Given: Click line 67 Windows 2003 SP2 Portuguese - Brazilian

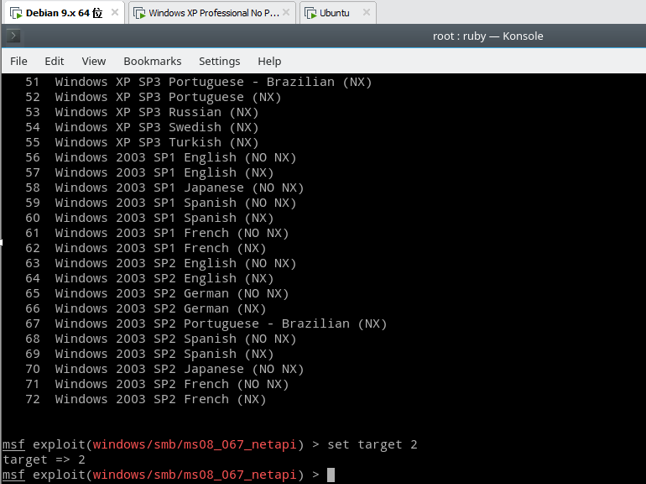Looking at the screenshot, I should pyautogui.click(x=206, y=324).
